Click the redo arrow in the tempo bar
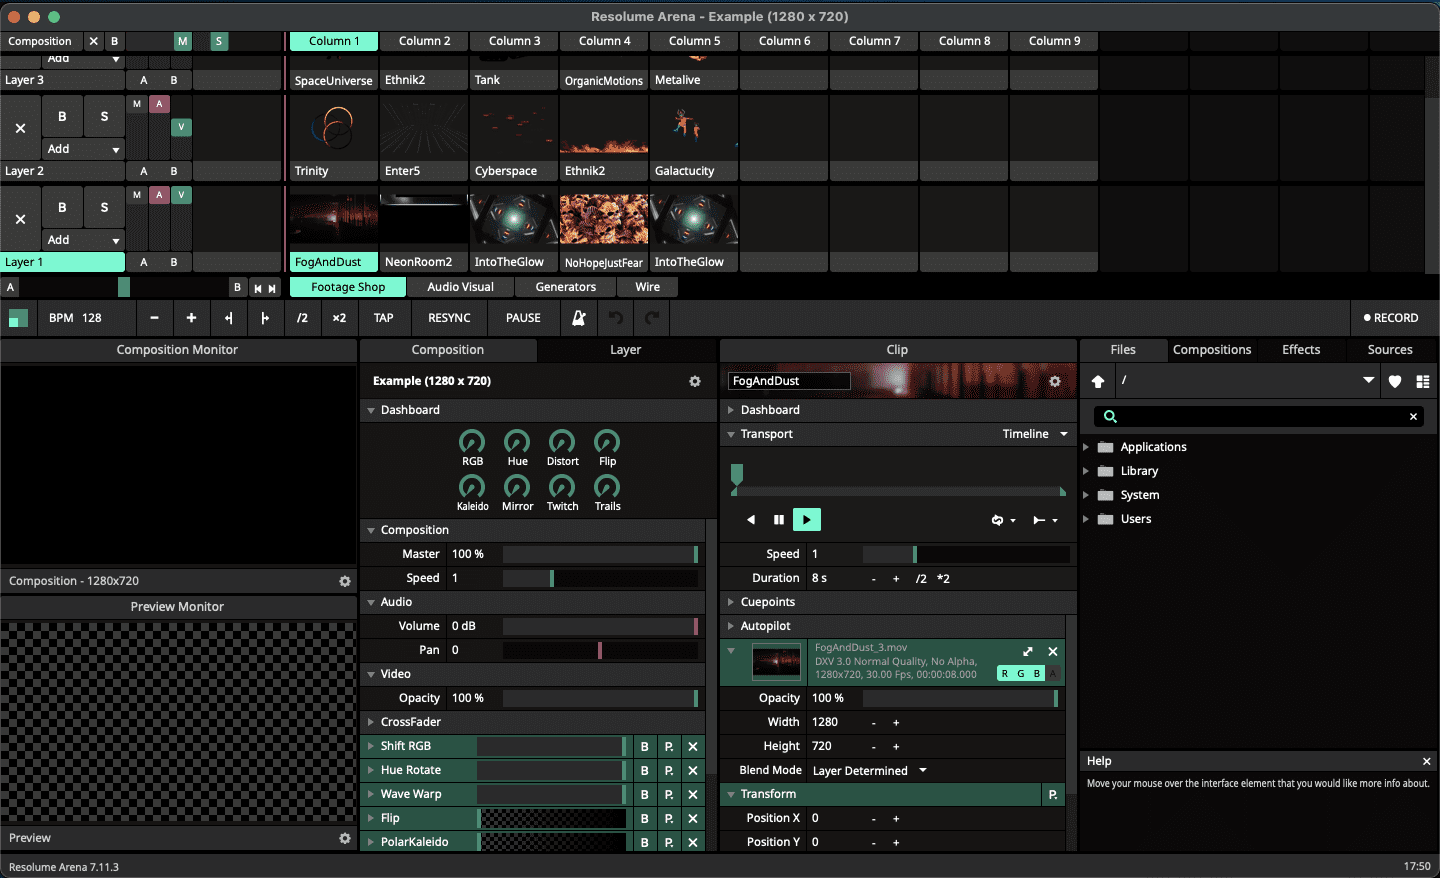Viewport: 1440px width, 878px height. pos(652,318)
